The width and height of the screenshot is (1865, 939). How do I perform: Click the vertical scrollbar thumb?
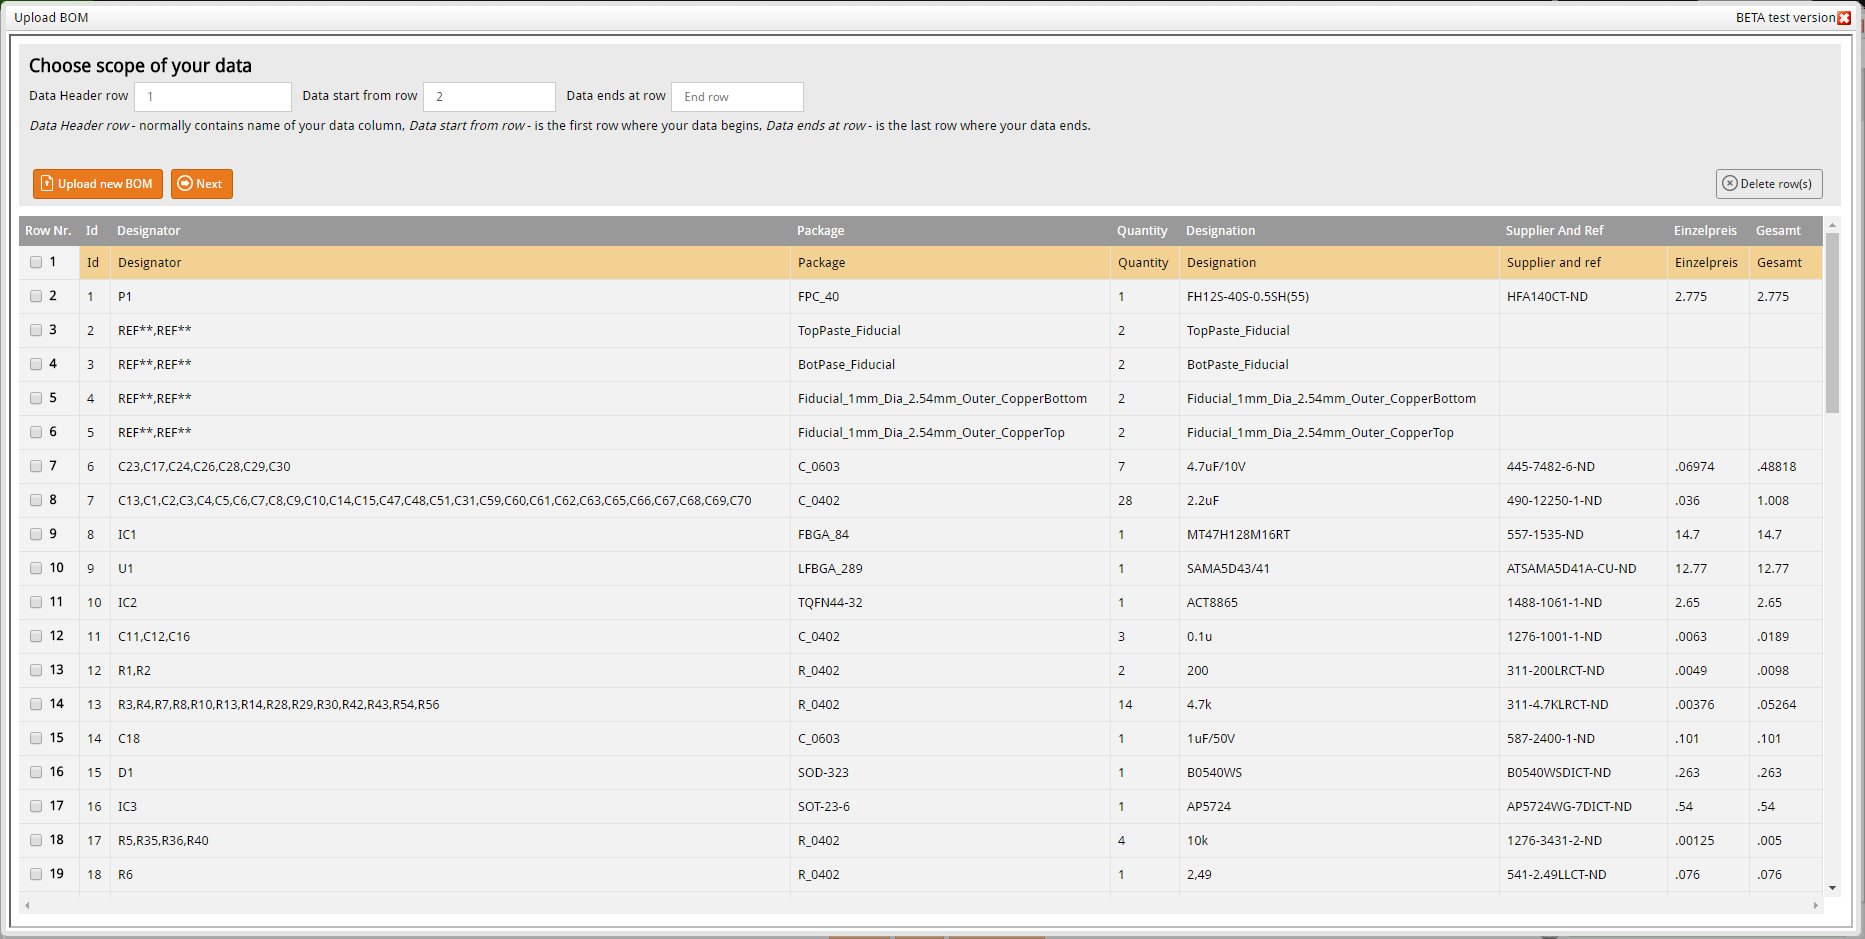(1832, 323)
